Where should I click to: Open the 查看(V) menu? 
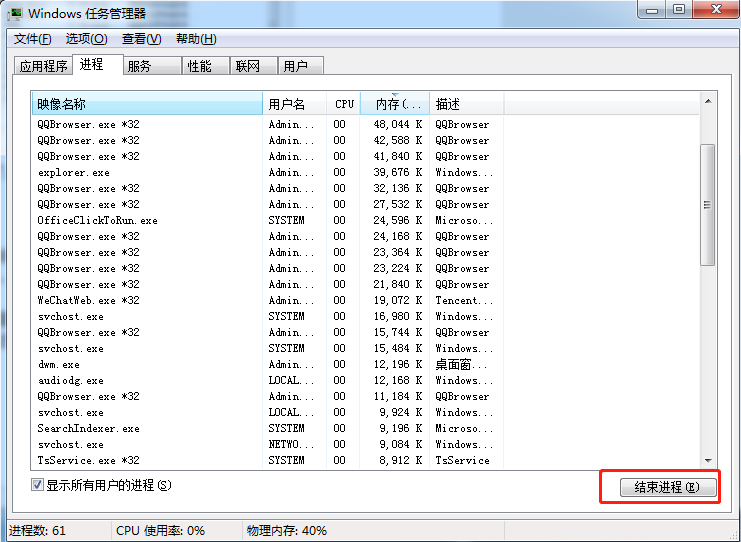pyautogui.click(x=142, y=39)
